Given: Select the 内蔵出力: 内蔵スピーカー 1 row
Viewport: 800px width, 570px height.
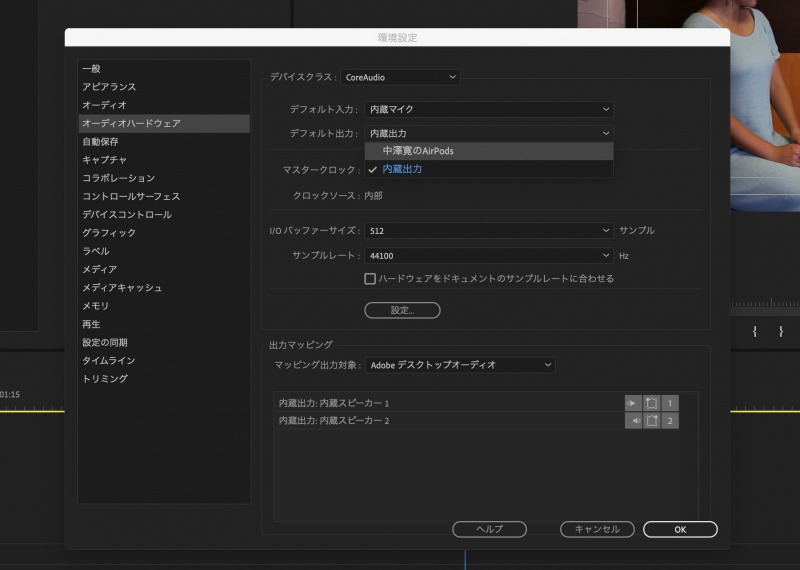Looking at the screenshot, I should tap(449, 403).
